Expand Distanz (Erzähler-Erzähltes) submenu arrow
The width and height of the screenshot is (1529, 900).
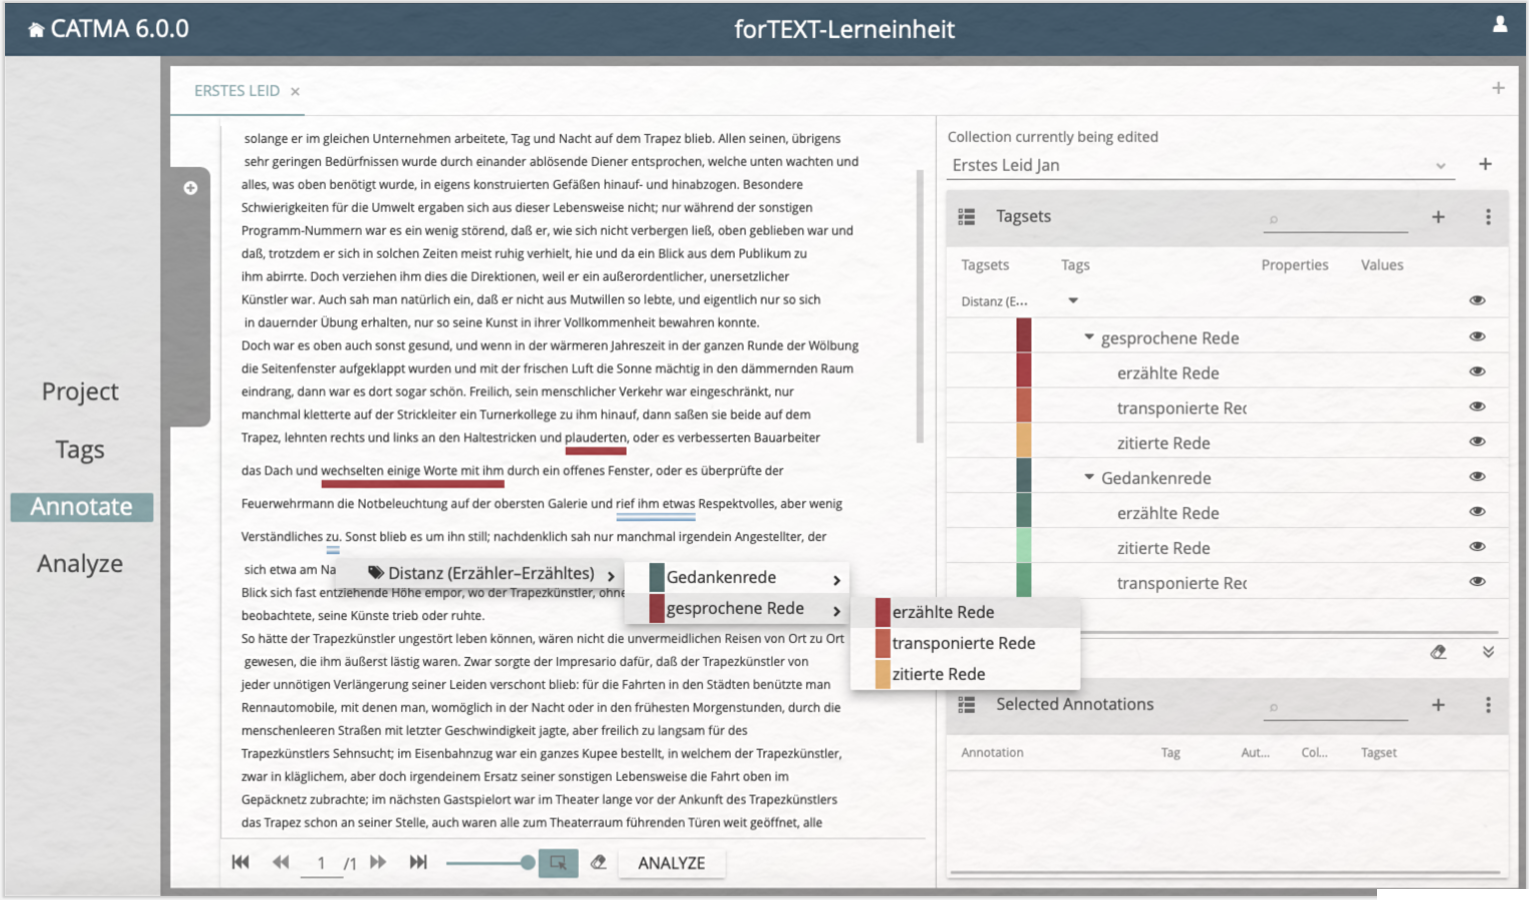tap(611, 576)
